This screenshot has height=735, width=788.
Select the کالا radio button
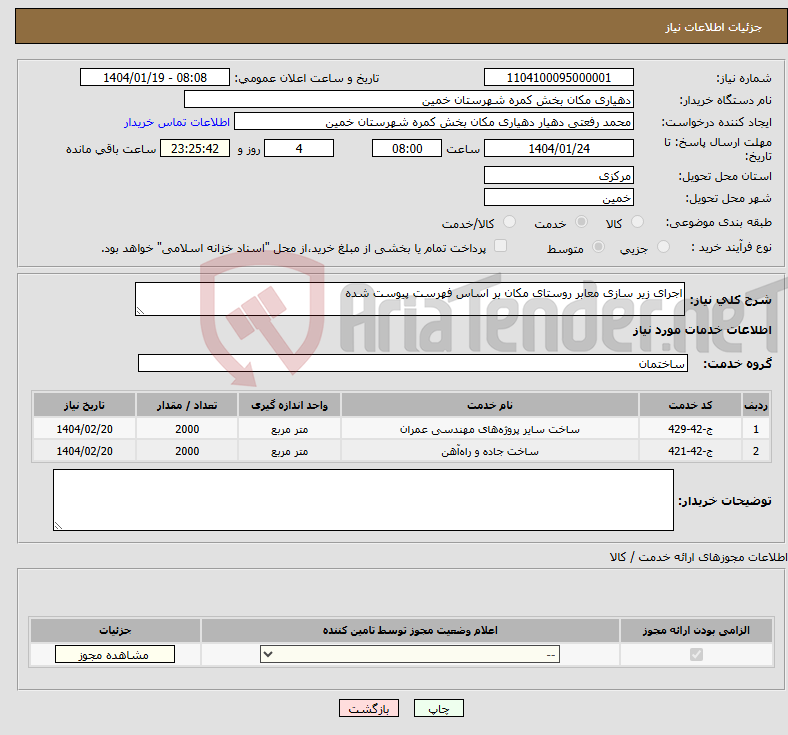(637, 222)
